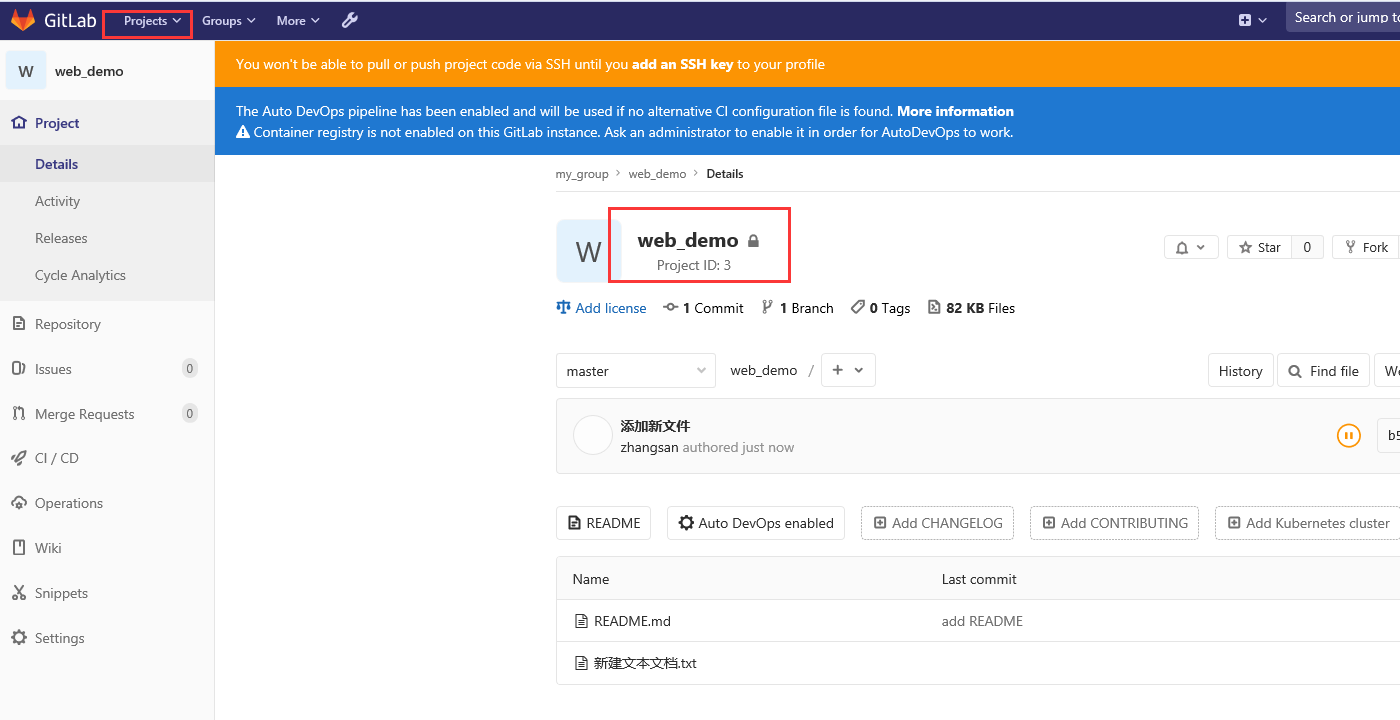Click the Merge Requests sidebar icon
1400x720 pixels.
[18, 414]
